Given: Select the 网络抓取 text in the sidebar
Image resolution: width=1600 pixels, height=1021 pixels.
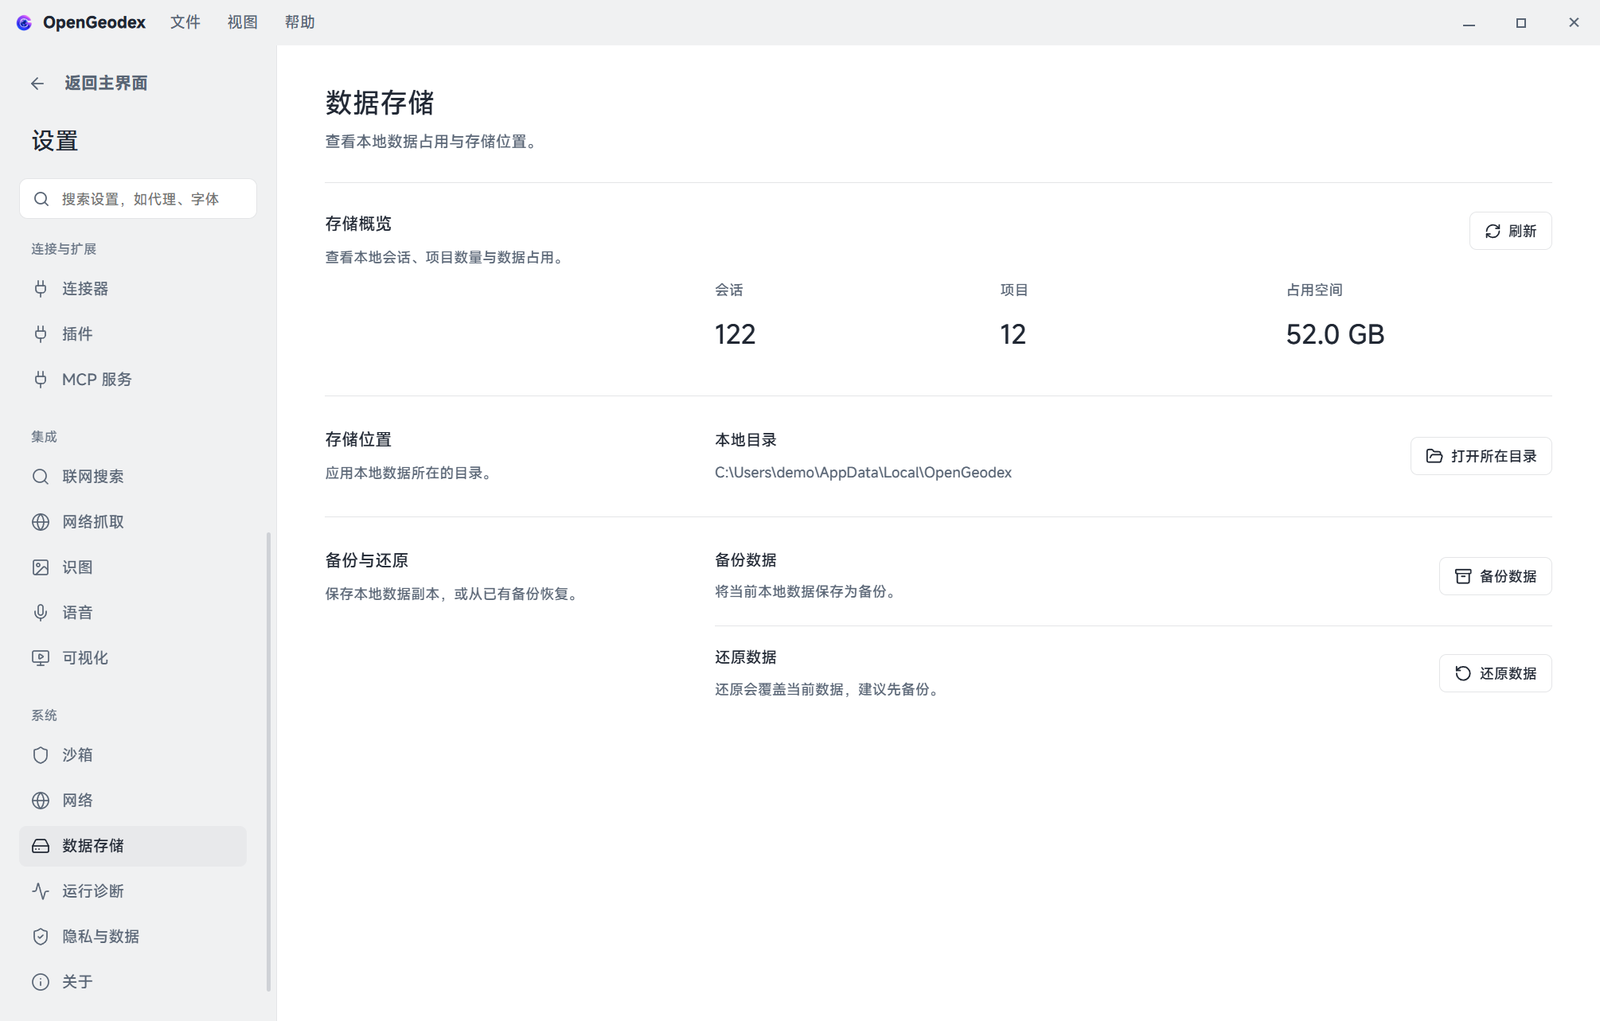Looking at the screenshot, I should coord(93,522).
